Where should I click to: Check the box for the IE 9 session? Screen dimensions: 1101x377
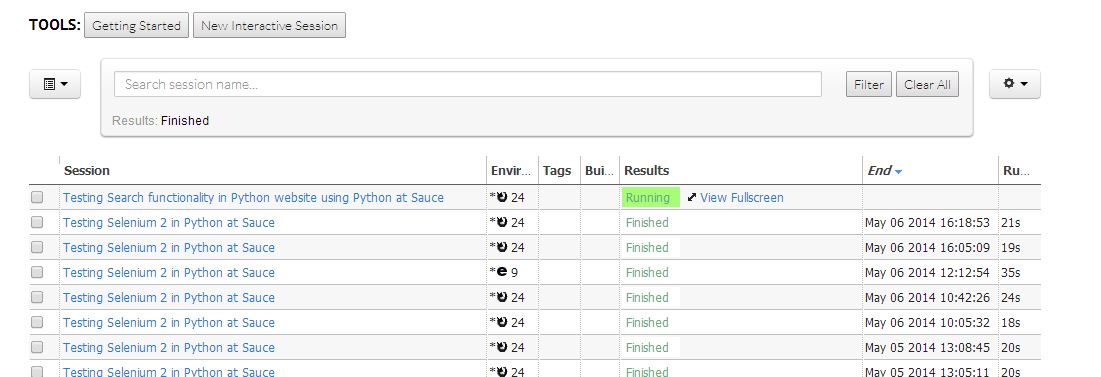coord(37,272)
